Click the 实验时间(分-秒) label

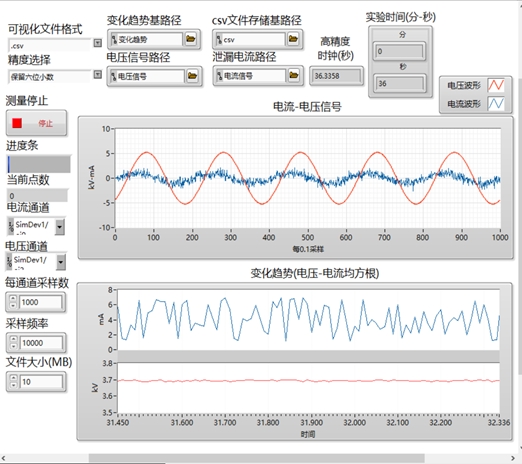coord(400,16)
